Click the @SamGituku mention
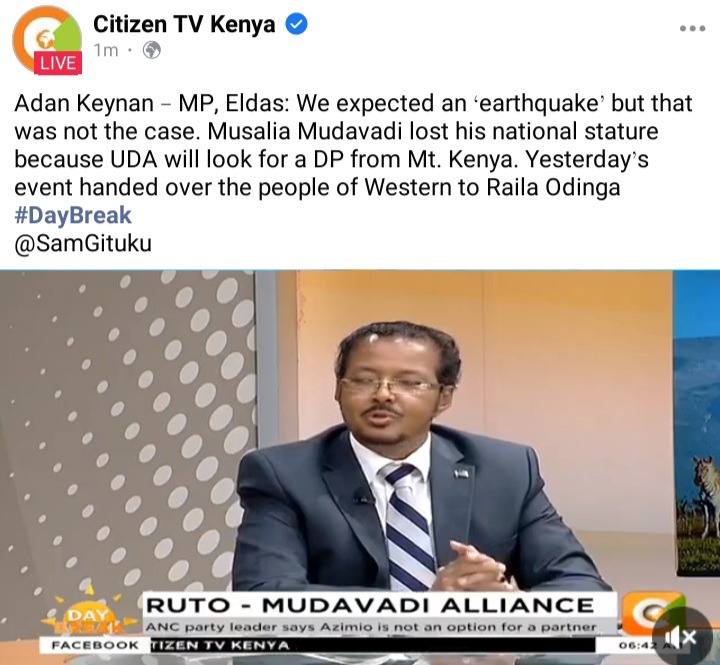 click(83, 243)
